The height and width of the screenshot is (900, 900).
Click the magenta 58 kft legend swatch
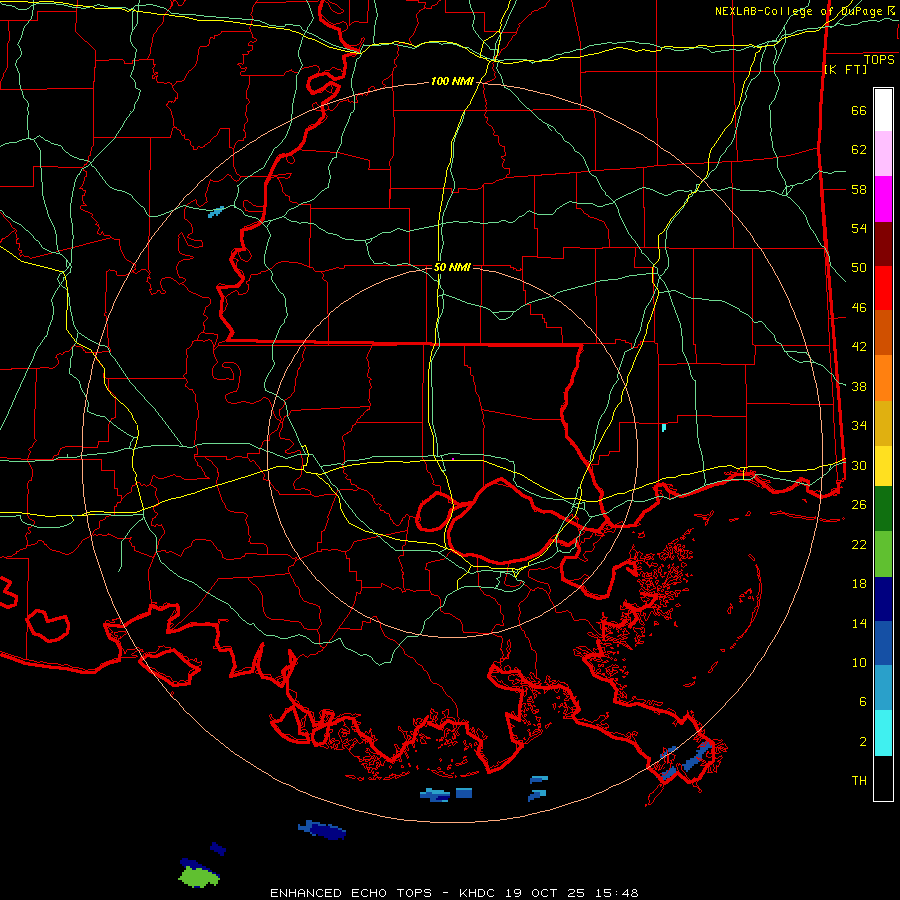tap(883, 199)
